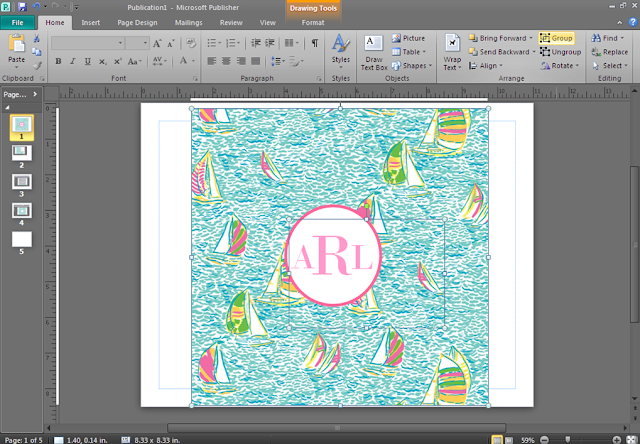Toggle Align Text Right
Viewport: 640px width, 444px height.
(x=241, y=61)
